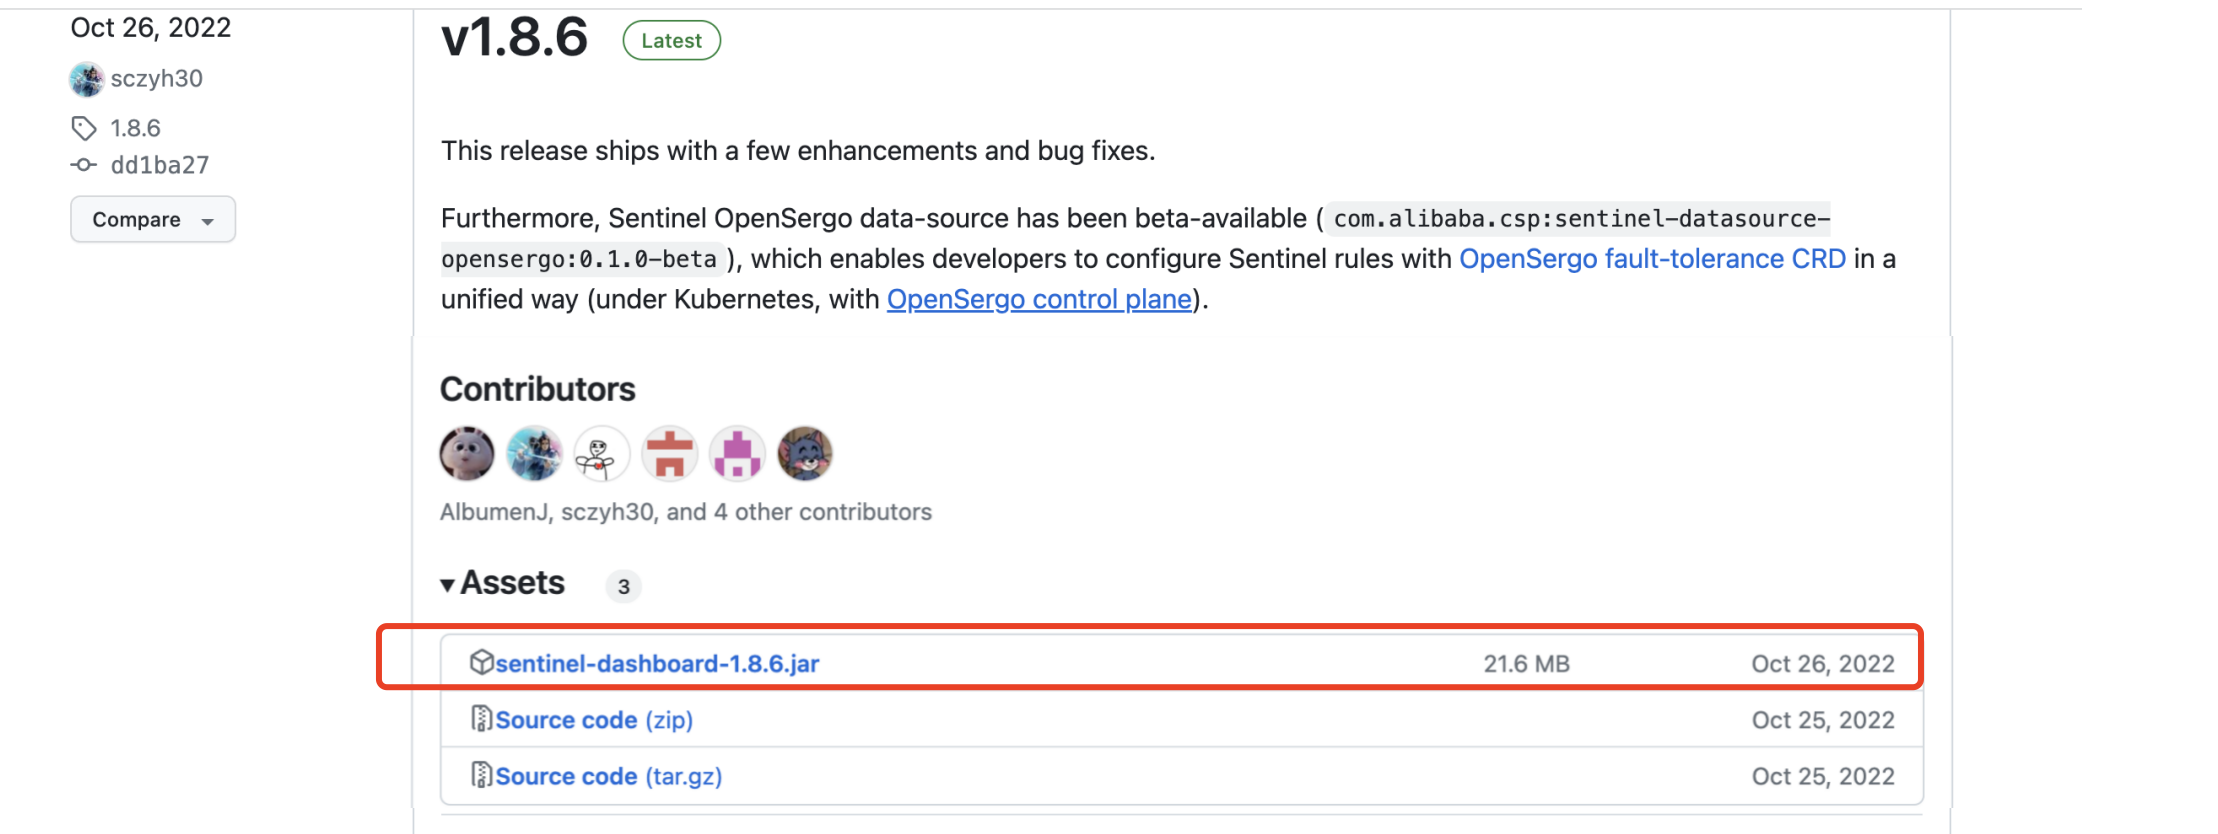Open the Compare dropdown

pyautogui.click(x=153, y=219)
